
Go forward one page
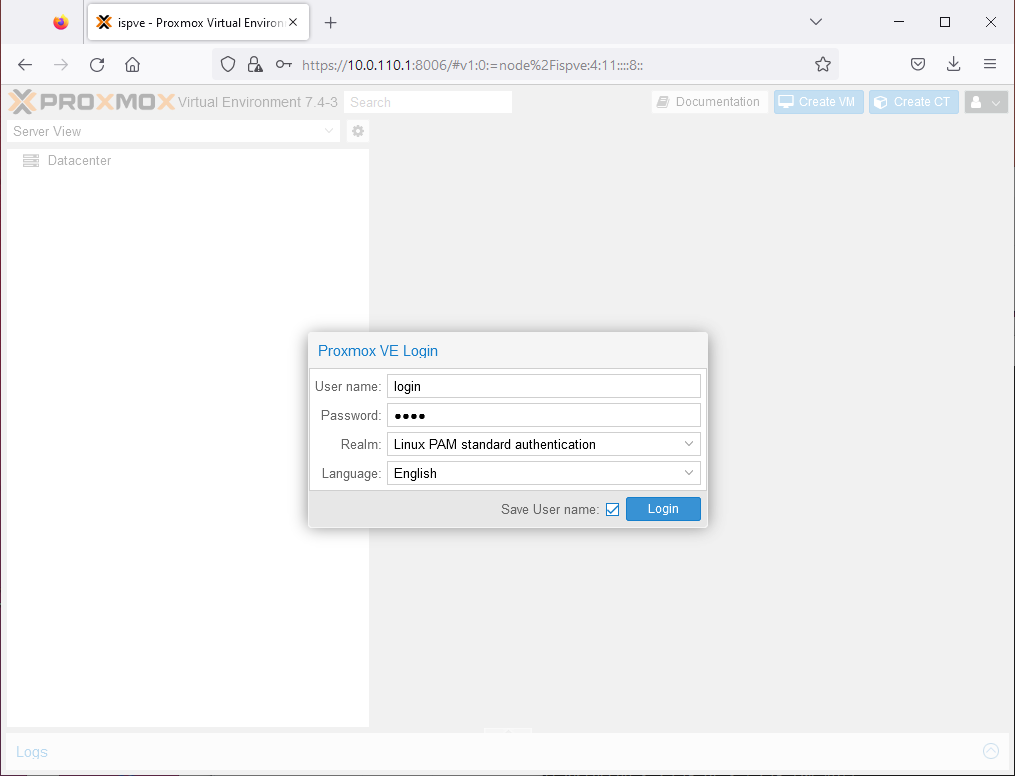[61, 65]
